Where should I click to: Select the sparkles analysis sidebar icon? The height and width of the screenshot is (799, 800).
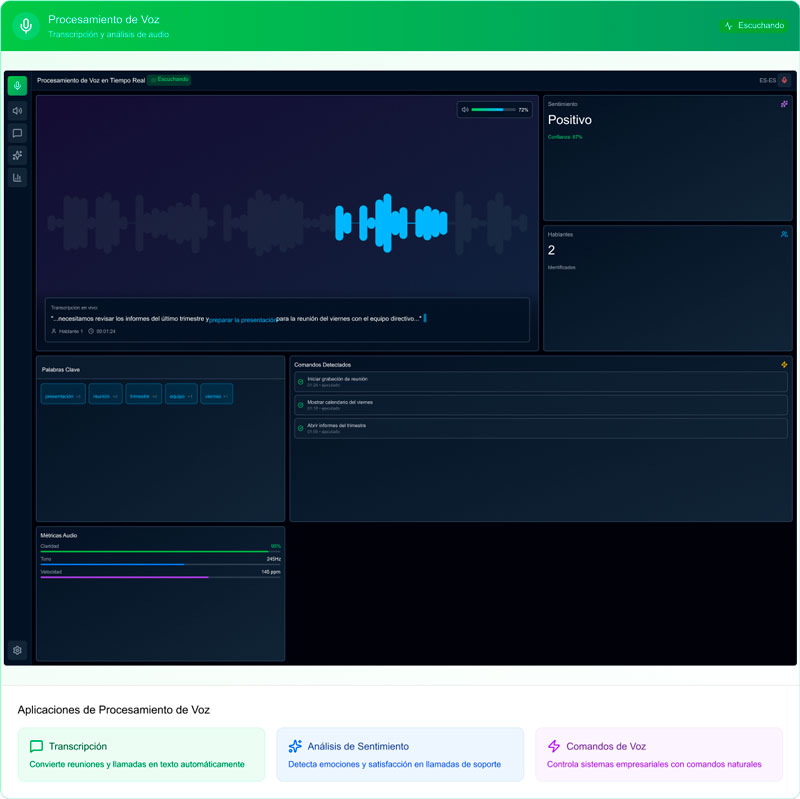click(17, 155)
